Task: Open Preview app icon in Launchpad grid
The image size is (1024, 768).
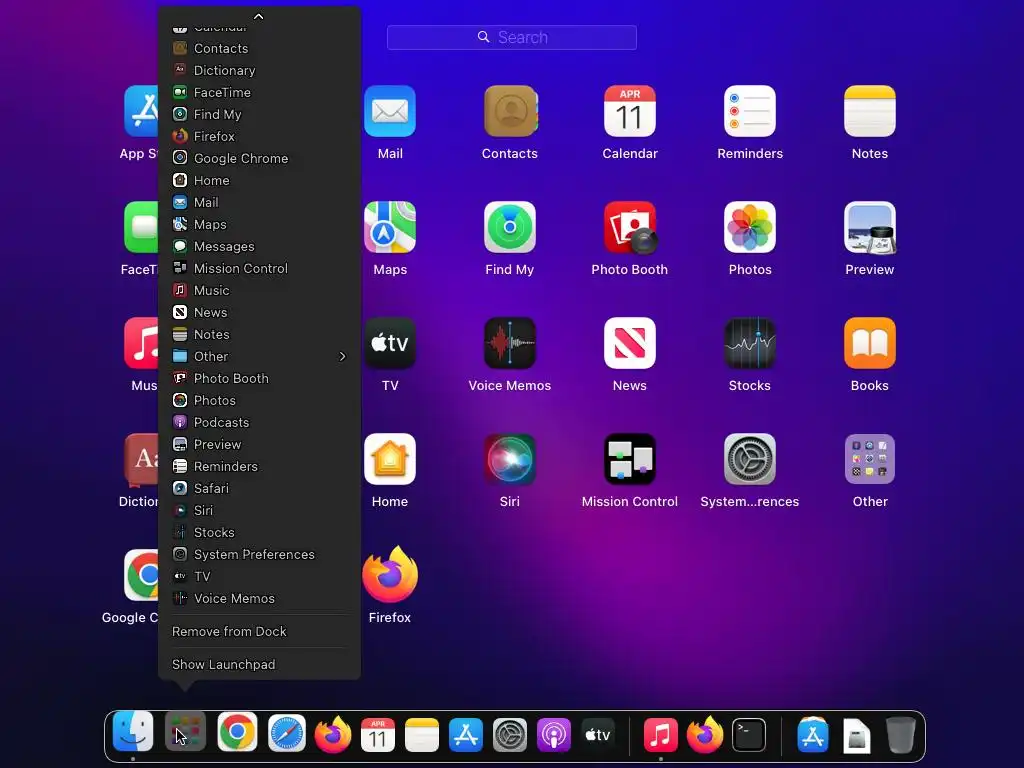Action: pyautogui.click(x=870, y=227)
